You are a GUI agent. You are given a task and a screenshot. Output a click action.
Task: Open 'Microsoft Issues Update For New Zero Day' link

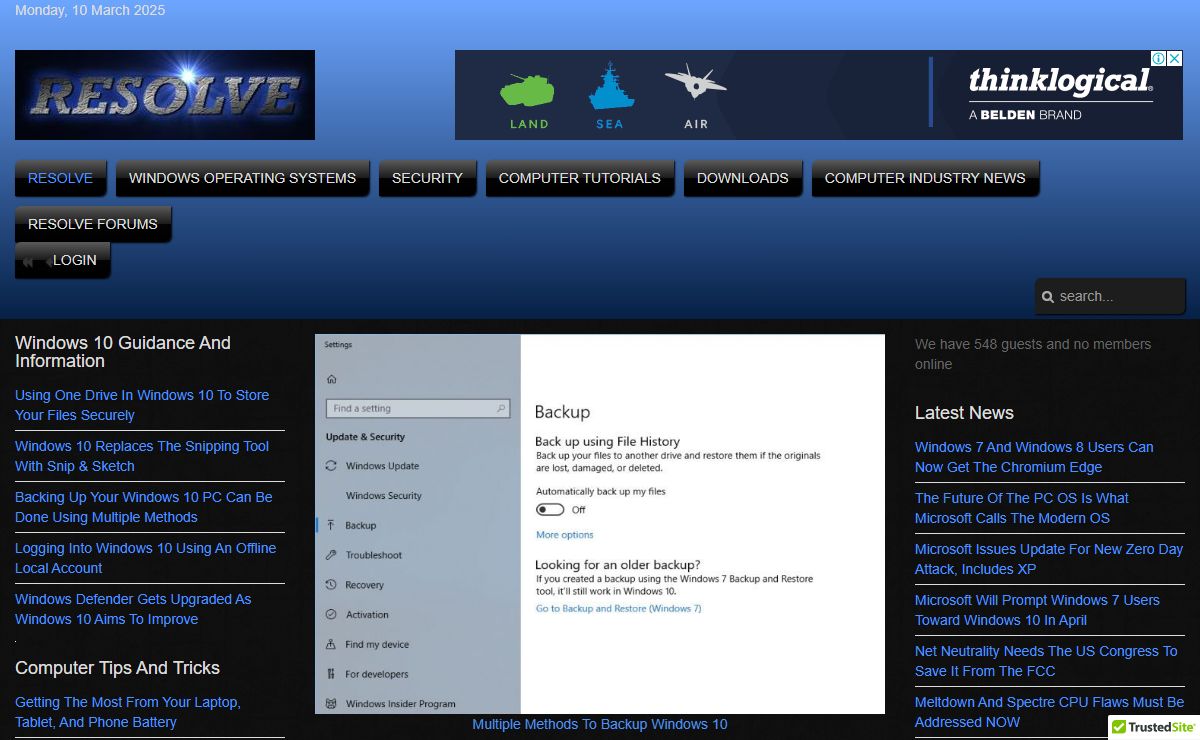point(1049,559)
